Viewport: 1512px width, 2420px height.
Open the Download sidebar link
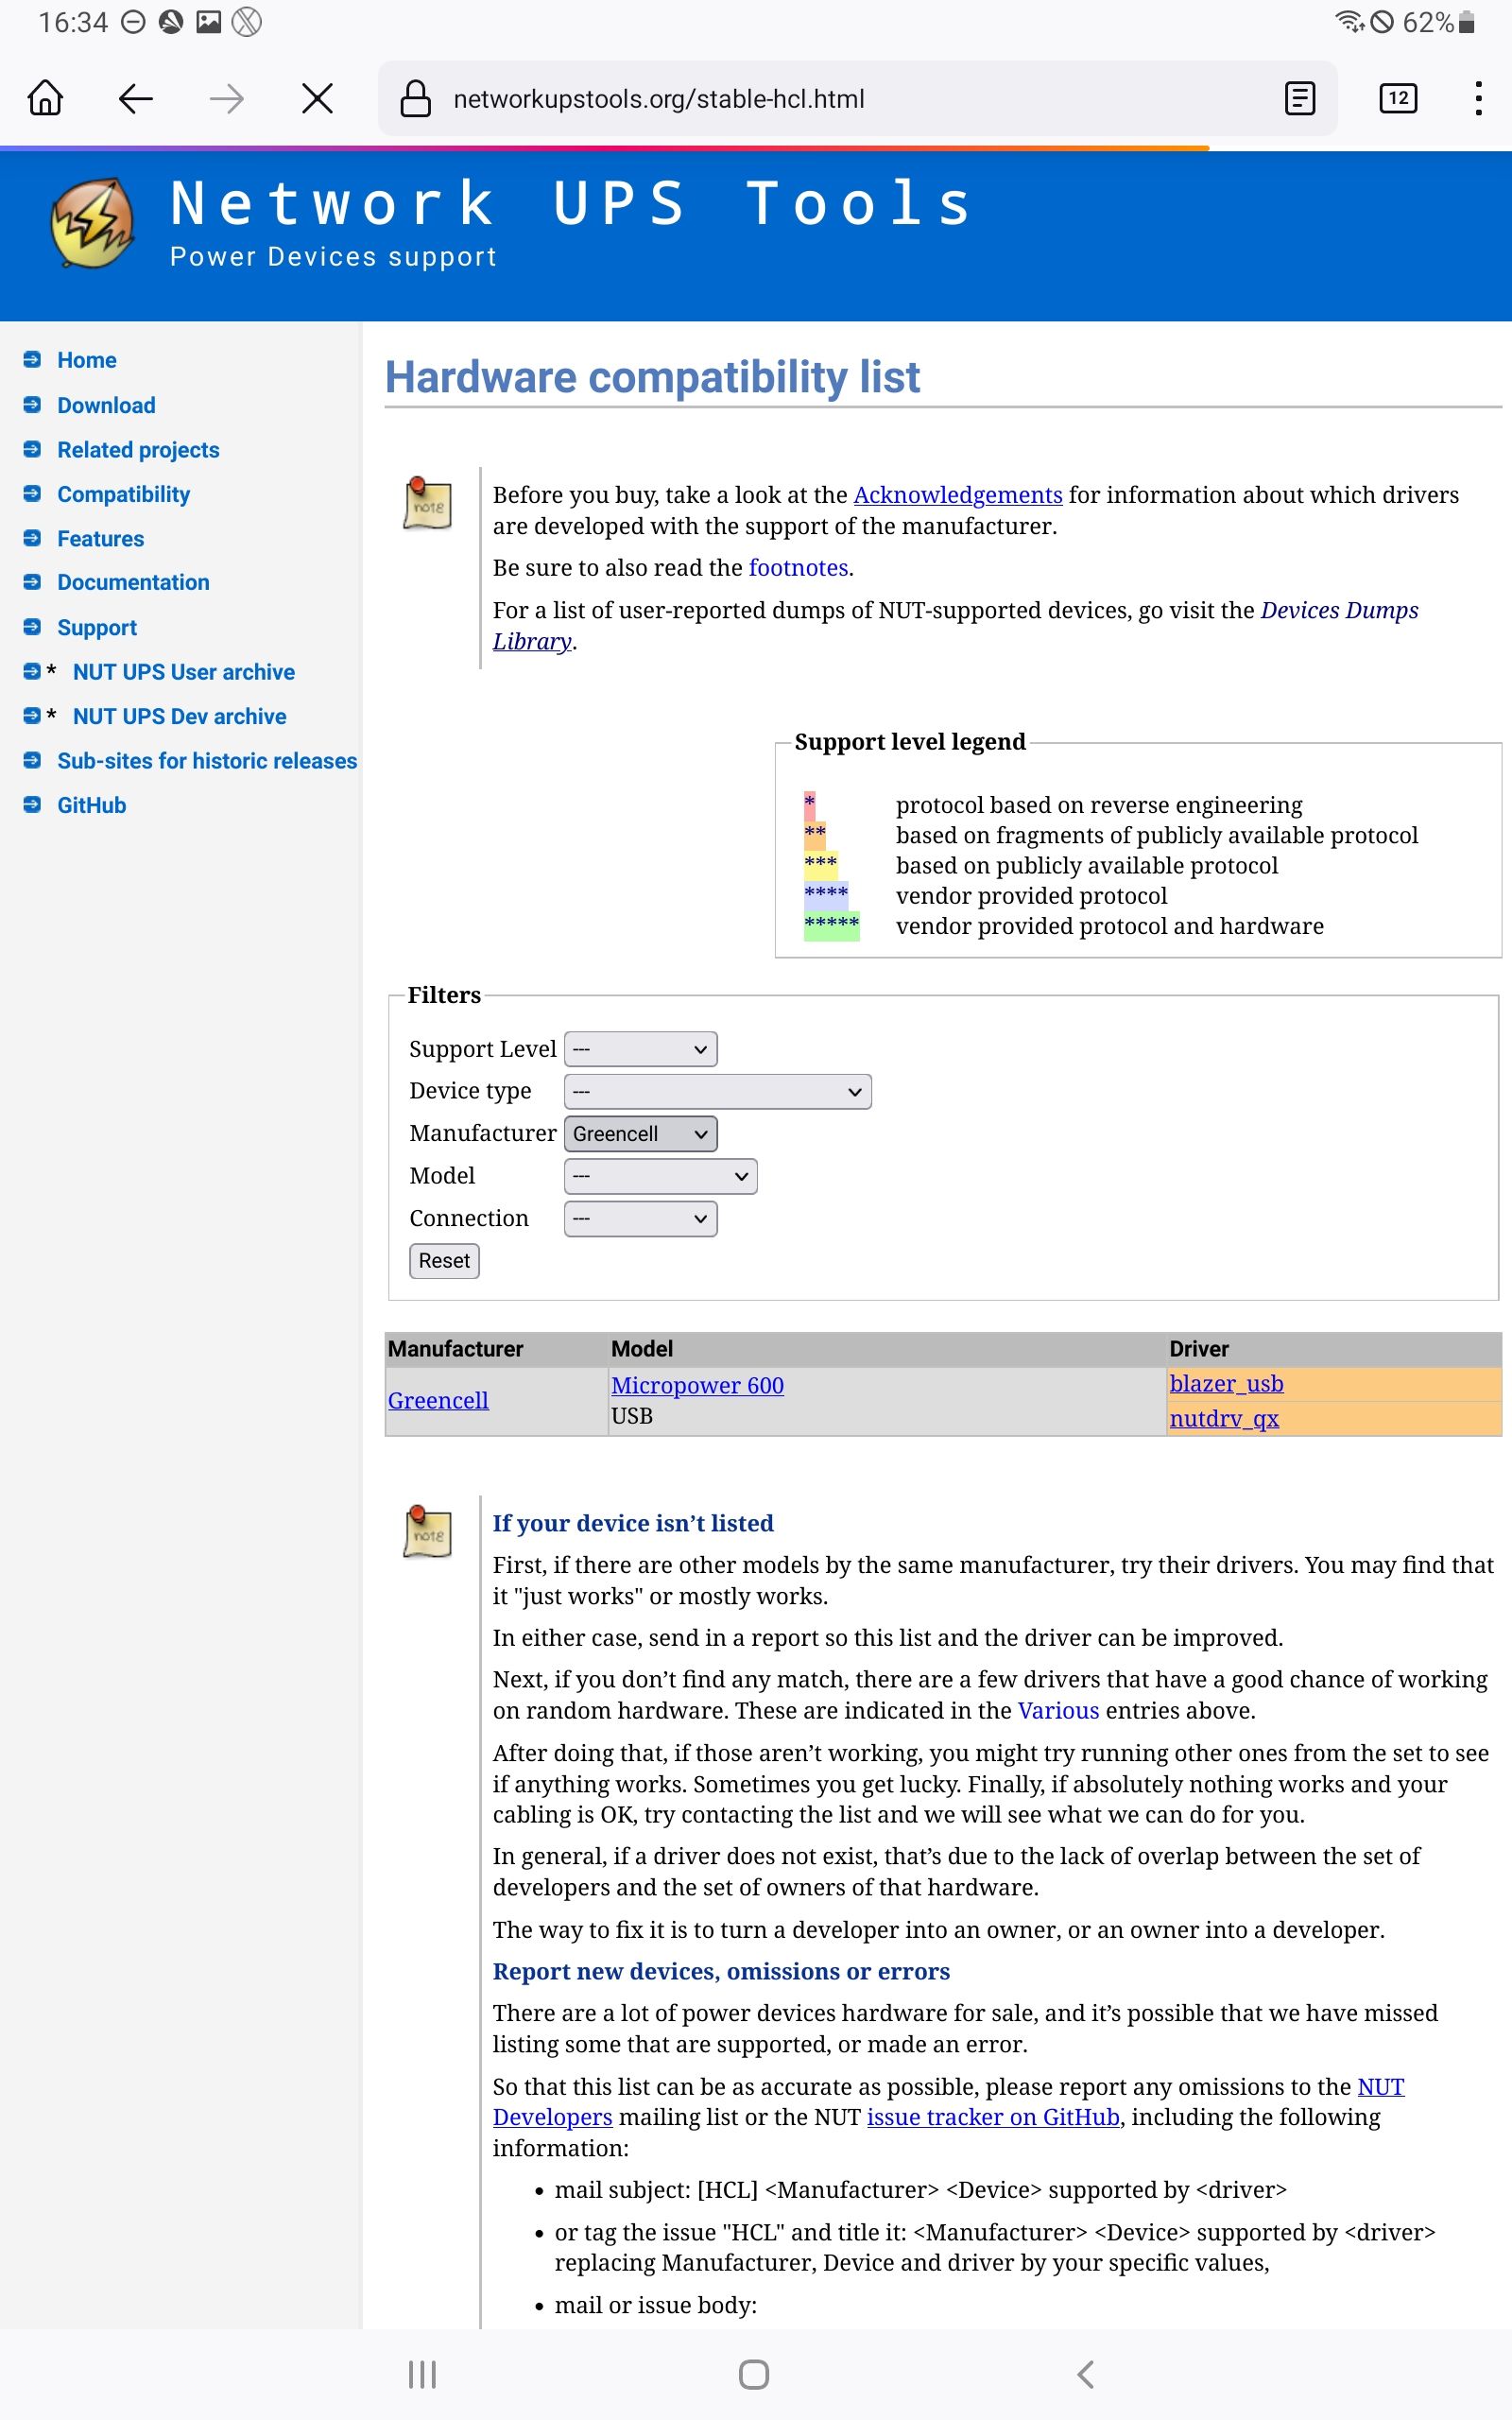tap(106, 405)
